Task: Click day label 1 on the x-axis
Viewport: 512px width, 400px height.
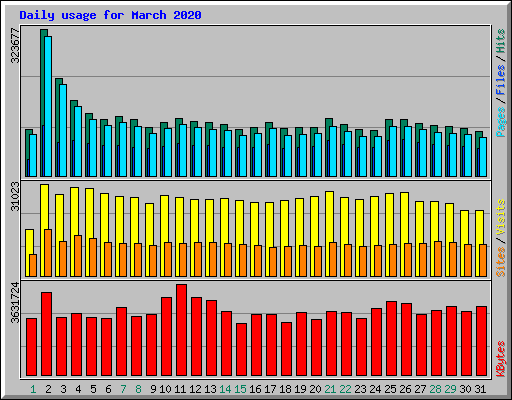Action: coord(33,389)
